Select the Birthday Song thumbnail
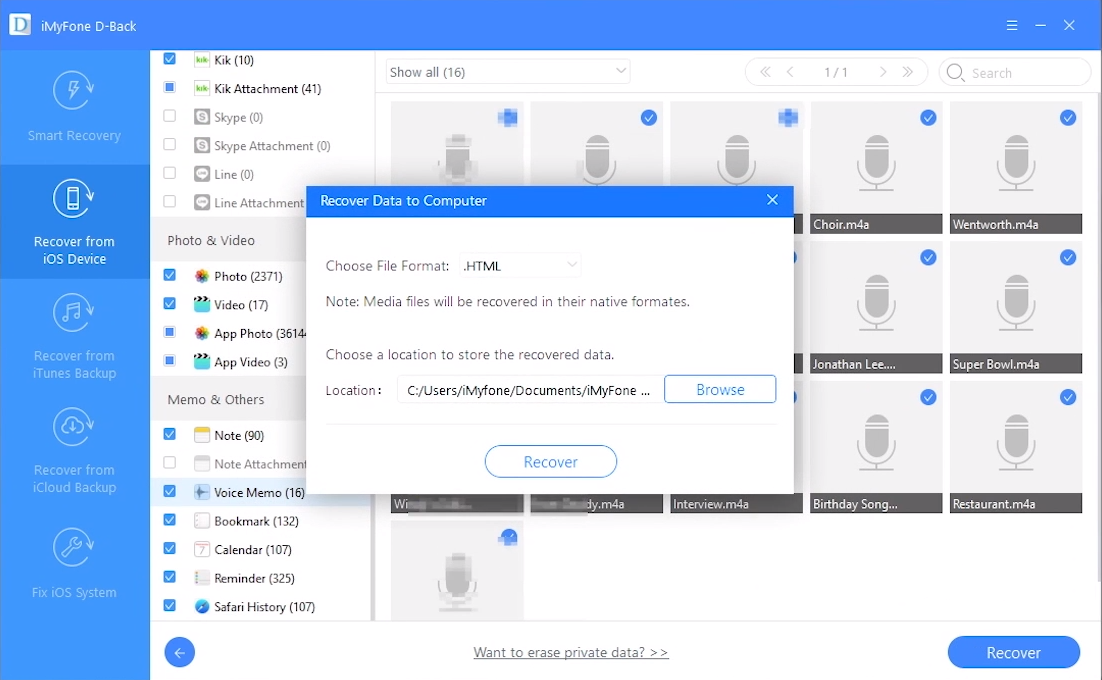 pyautogui.click(x=876, y=447)
